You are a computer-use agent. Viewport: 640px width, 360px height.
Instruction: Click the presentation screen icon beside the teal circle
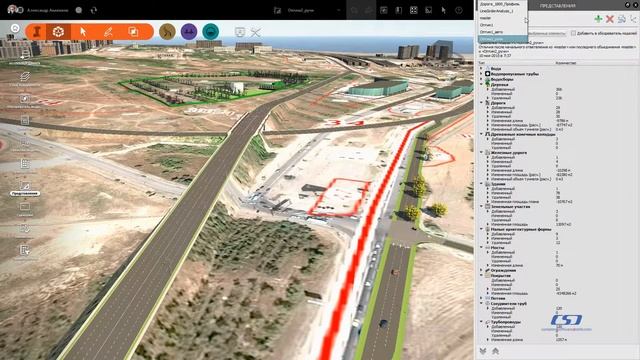[240, 32]
